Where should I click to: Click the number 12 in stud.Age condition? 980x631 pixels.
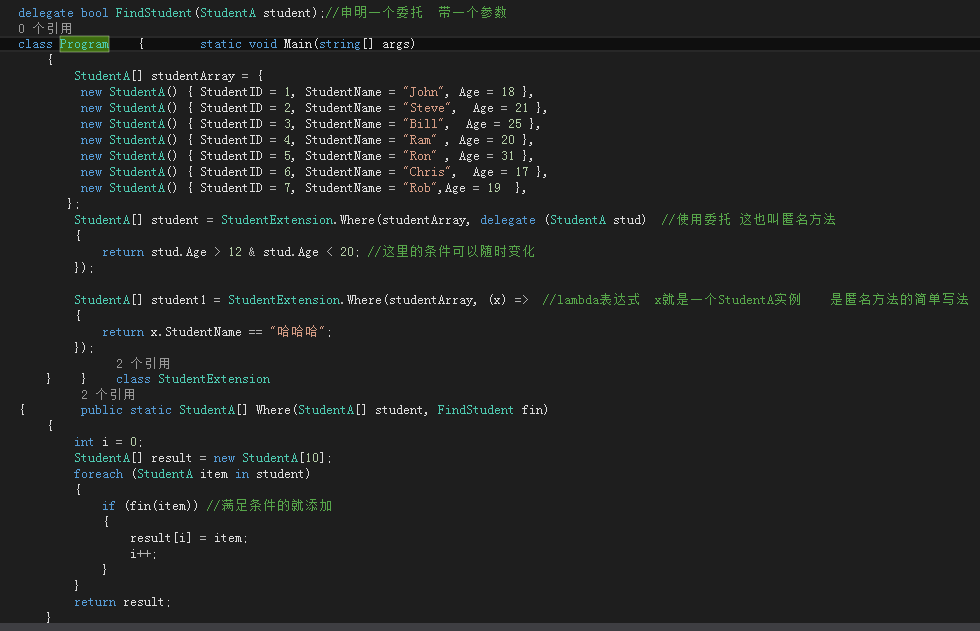(235, 252)
